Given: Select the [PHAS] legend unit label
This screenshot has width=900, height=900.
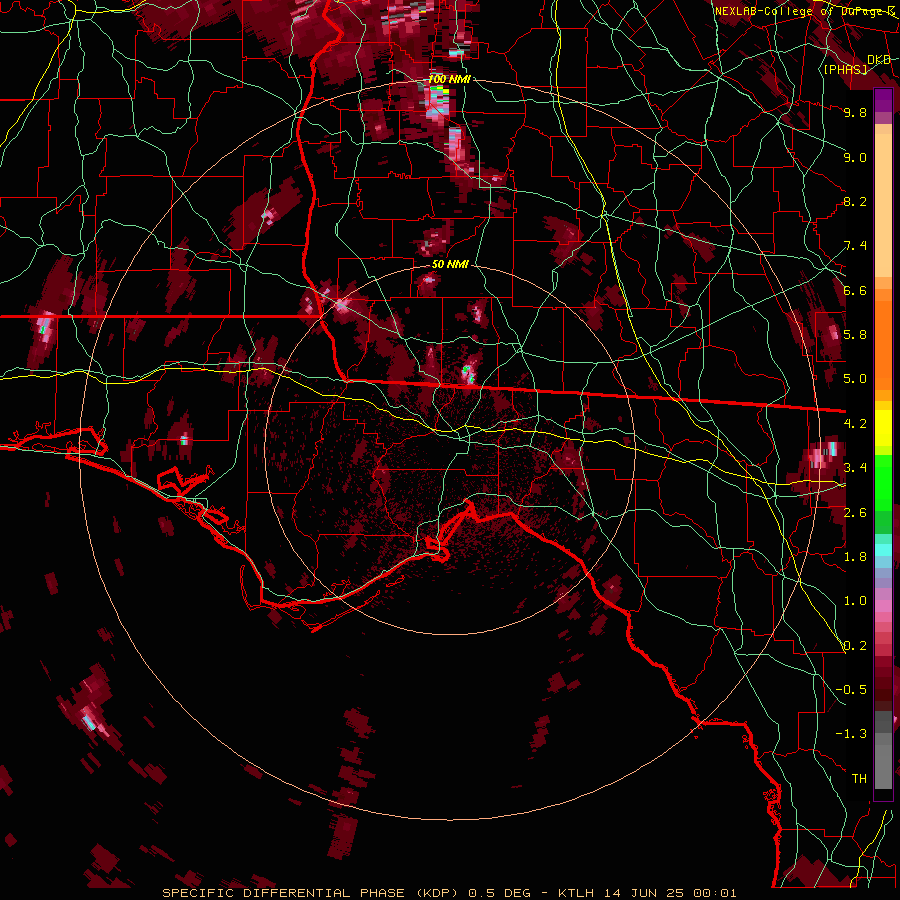Looking at the screenshot, I should 845,70.
